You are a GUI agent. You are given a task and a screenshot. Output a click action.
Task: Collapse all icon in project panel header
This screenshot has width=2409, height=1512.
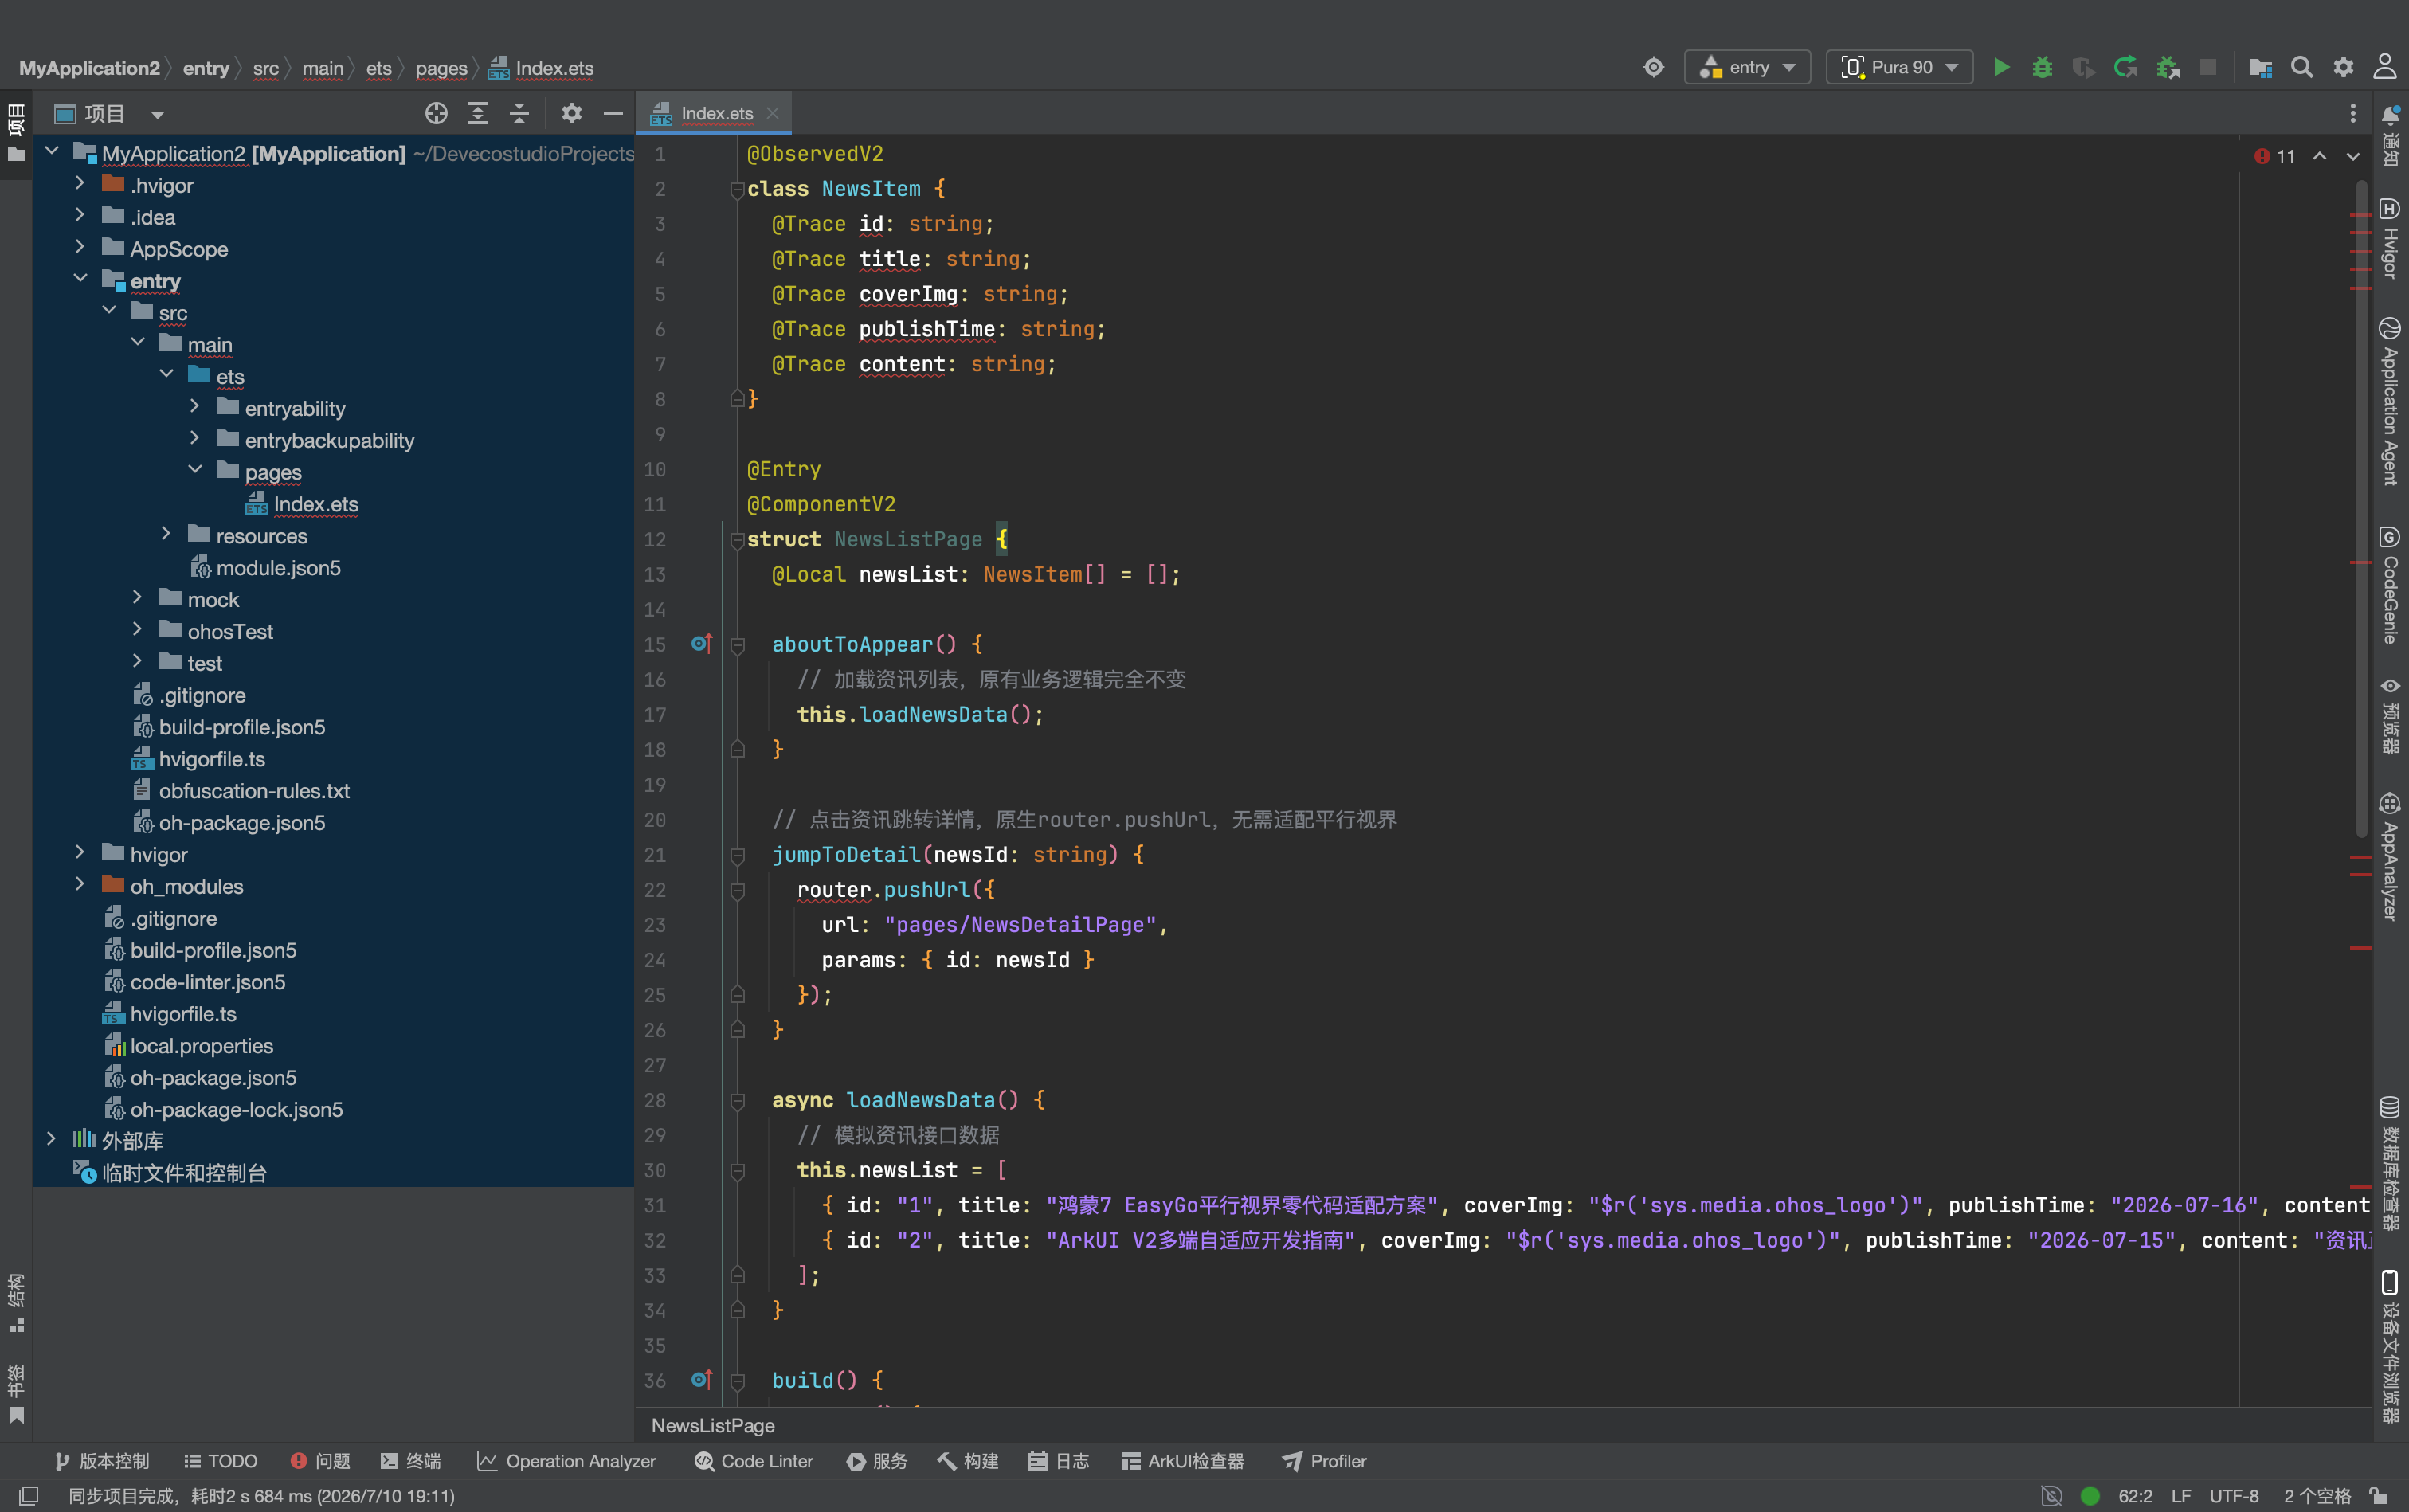point(519,113)
